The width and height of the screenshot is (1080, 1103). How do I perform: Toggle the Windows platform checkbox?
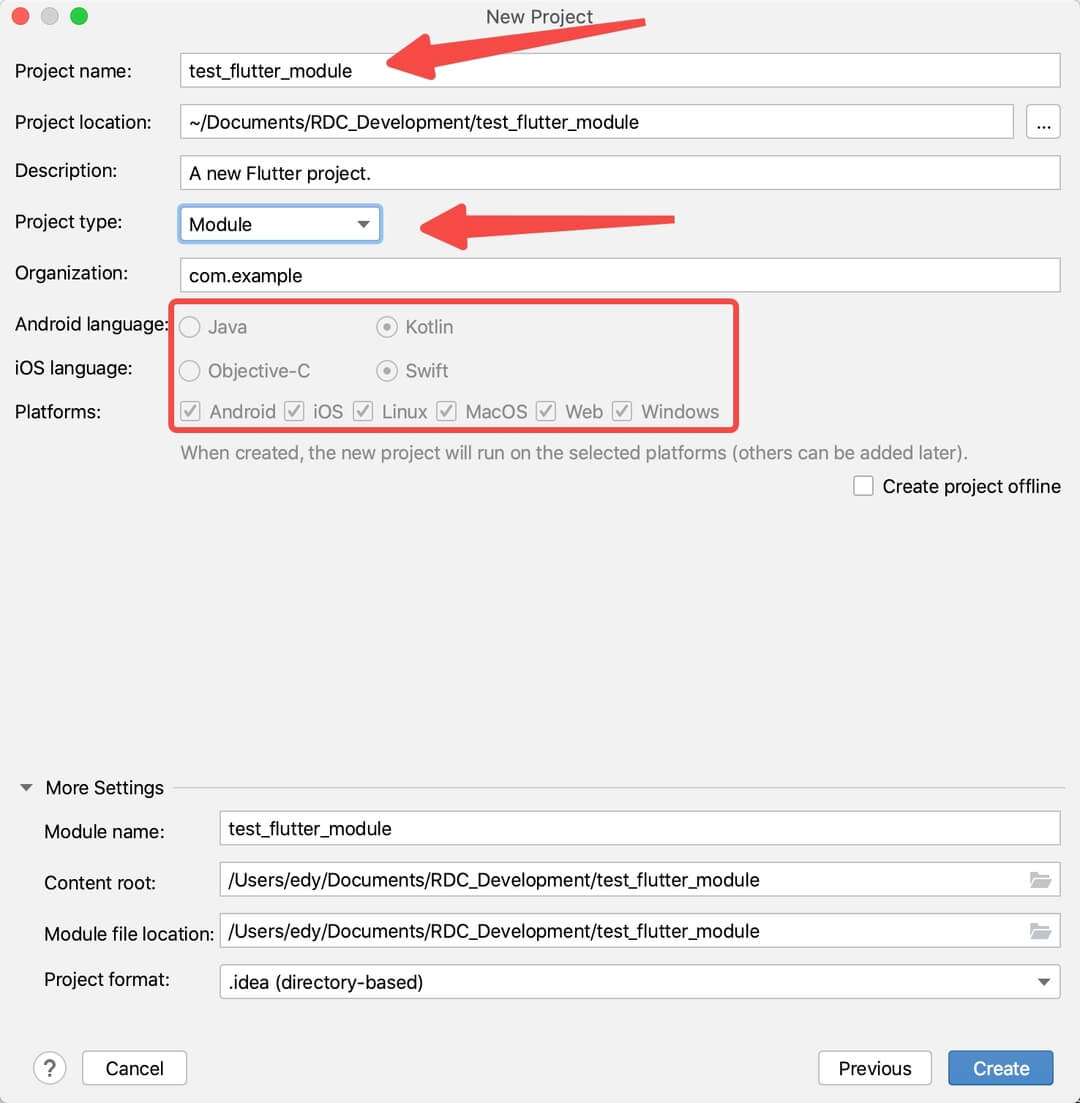[x=621, y=411]
